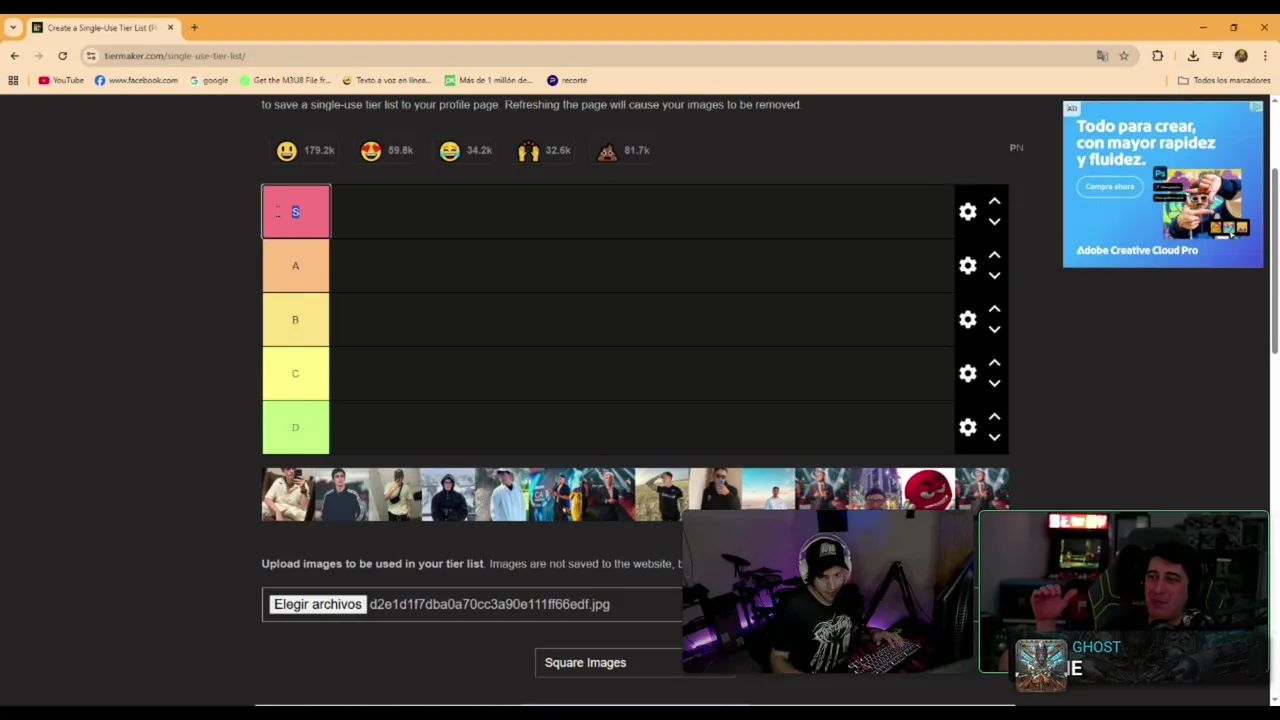Click the page vertical scrollbar
The width and height of the screenshot is (1280, 720).
click(1275, 260)
